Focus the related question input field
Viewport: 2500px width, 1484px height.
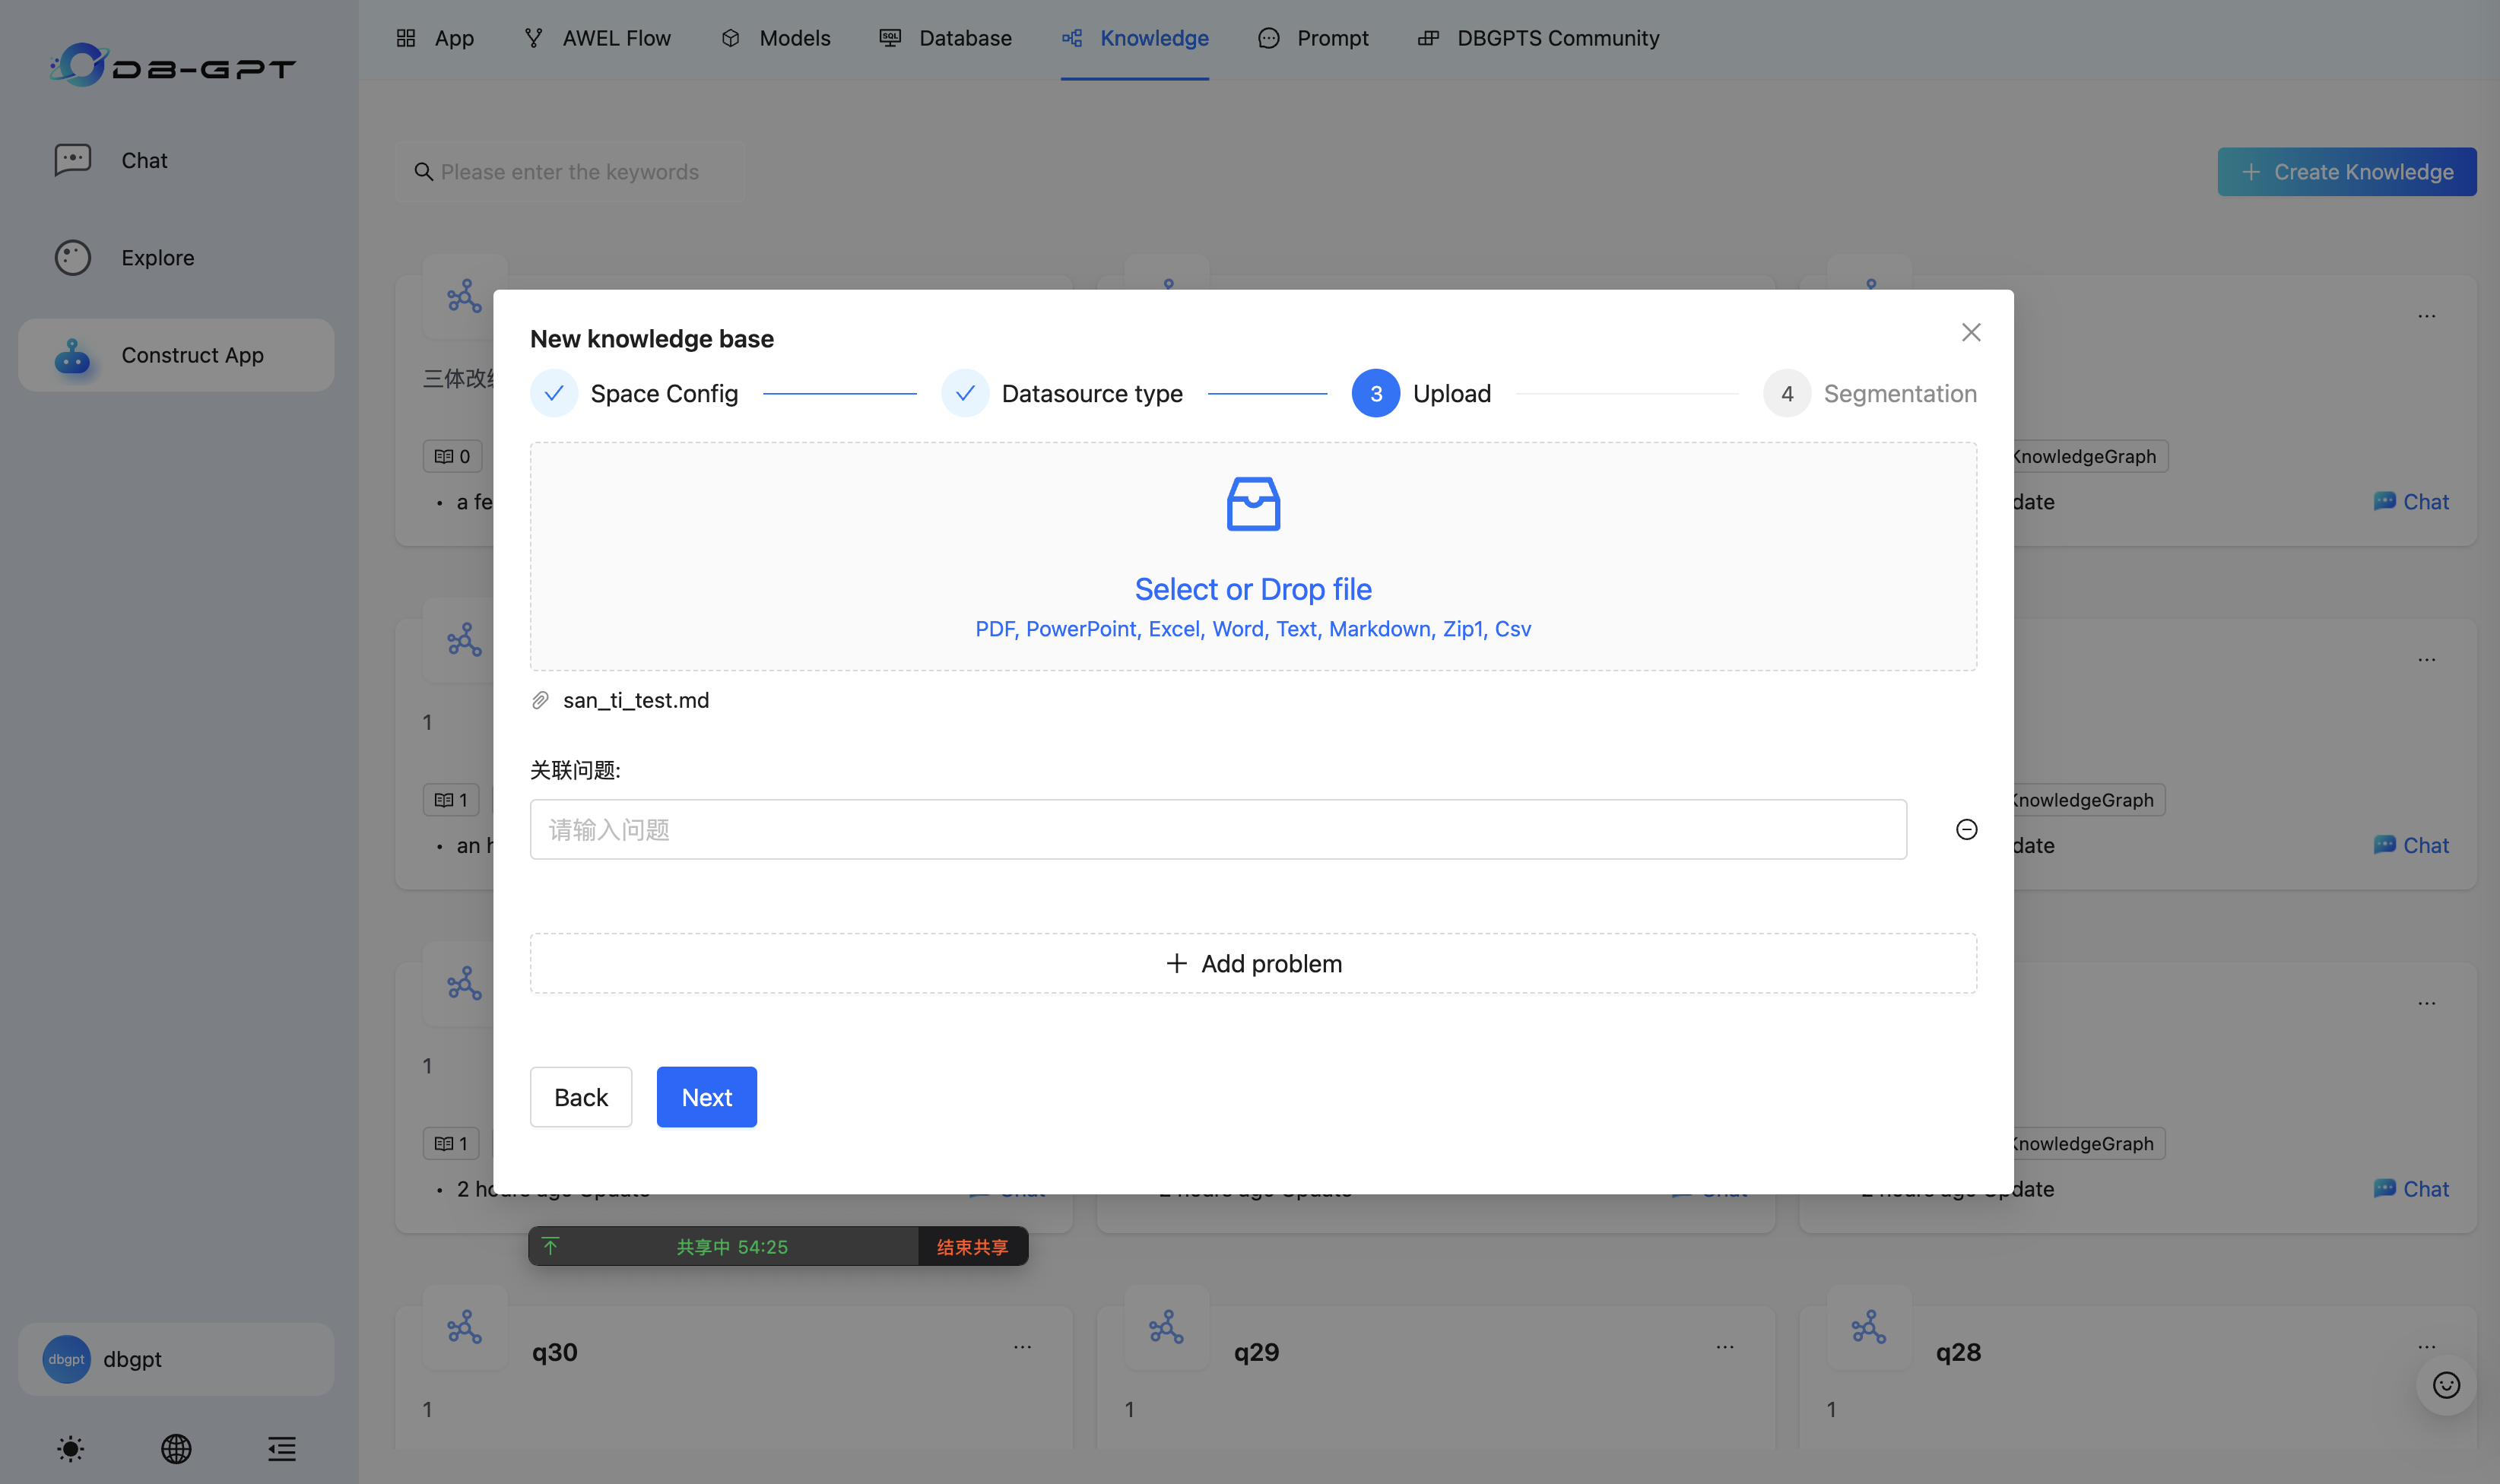(1217, 829)
